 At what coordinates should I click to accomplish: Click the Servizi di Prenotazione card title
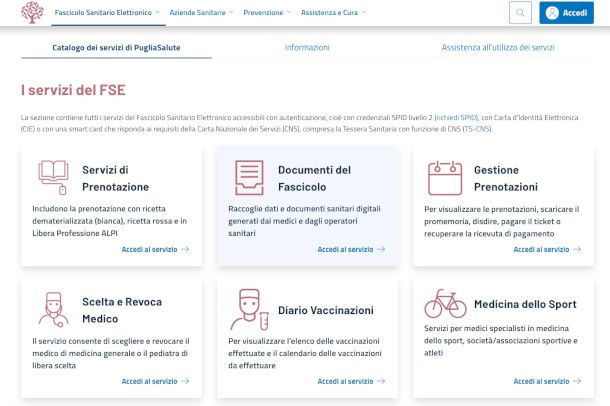[116, 178]
